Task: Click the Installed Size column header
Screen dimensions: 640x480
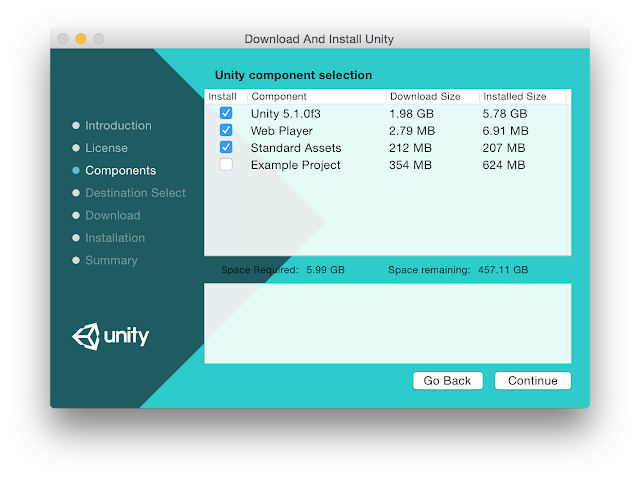Action: [x=515, y=96]
